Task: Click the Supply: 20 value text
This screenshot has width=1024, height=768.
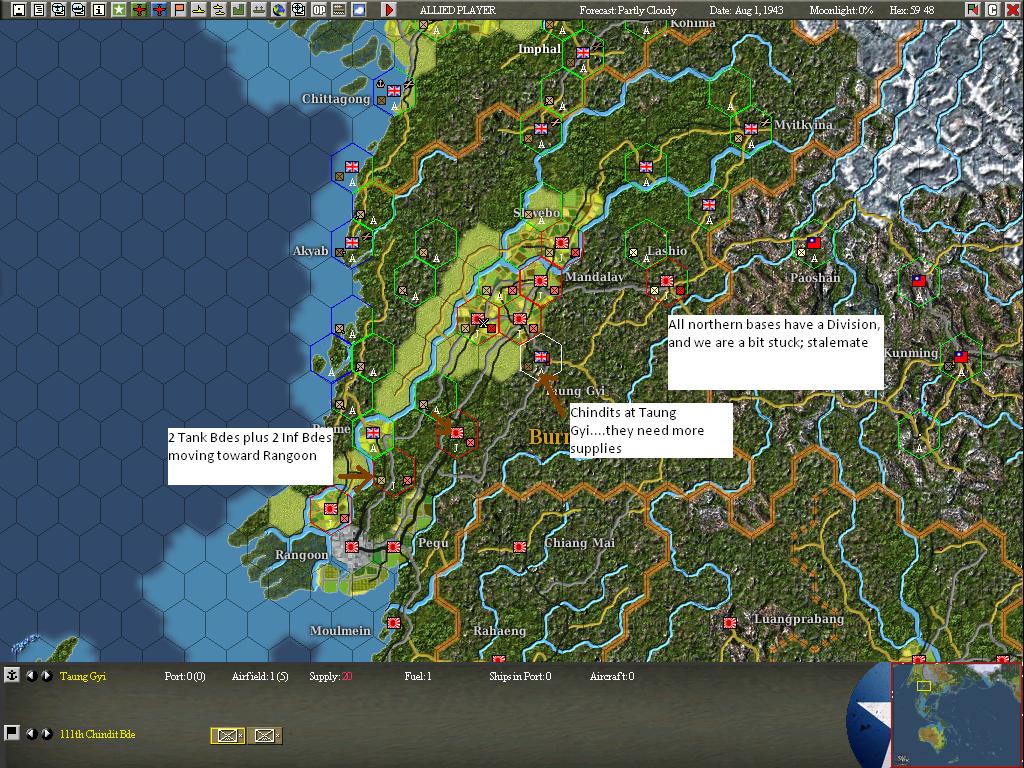Action: point(331,676)
